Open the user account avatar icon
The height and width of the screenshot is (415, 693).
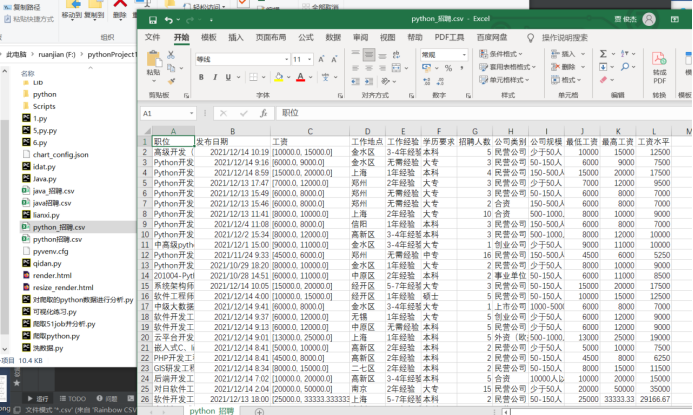(649, 19)
